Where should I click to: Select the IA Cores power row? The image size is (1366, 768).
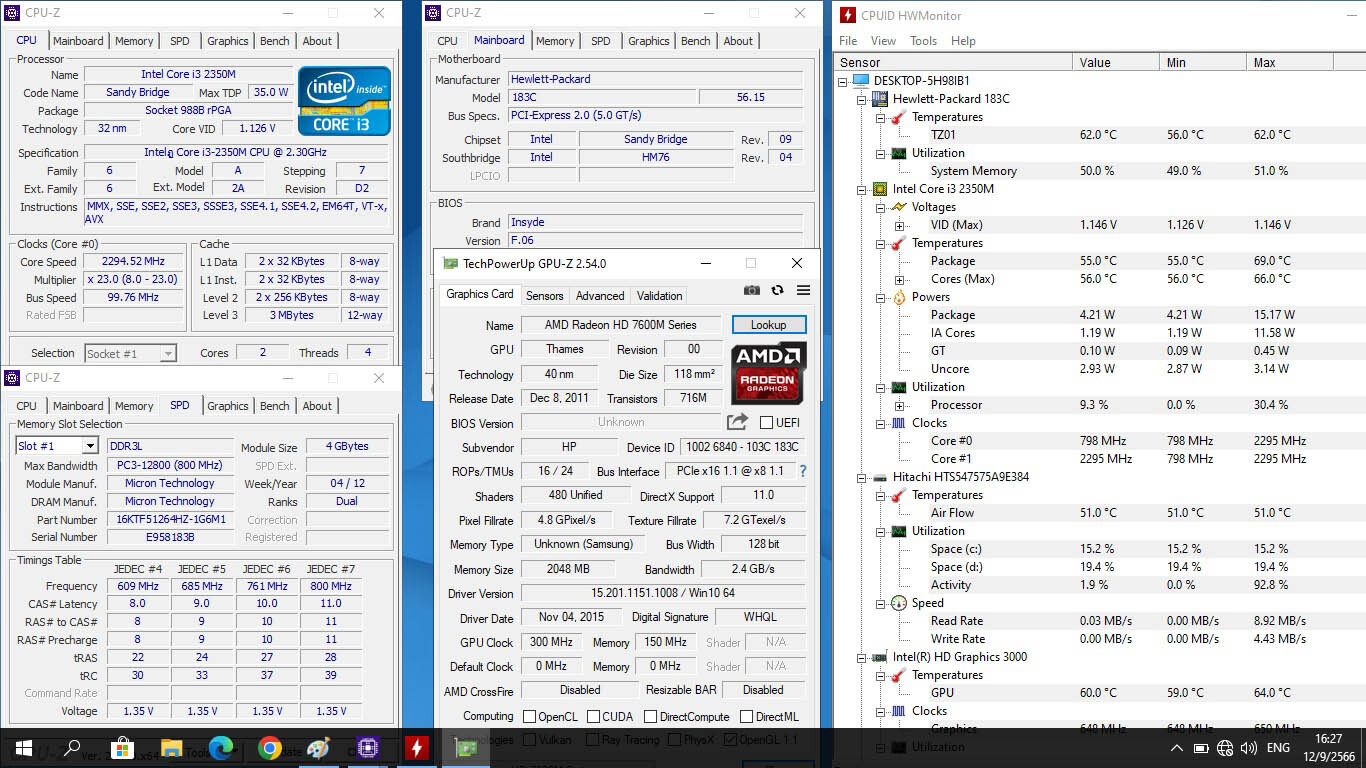coord(1100,333)
